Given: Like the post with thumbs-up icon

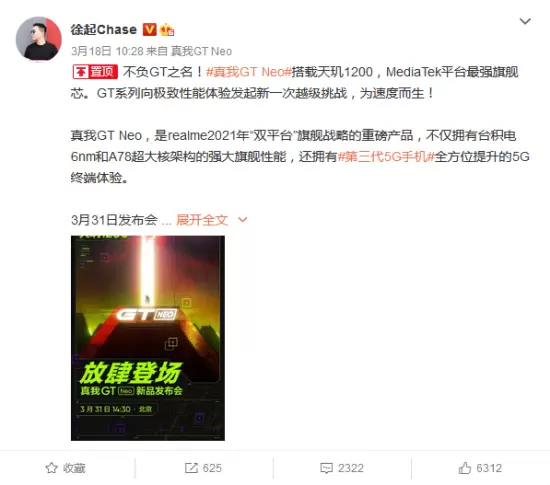Looking at the screenshot, I should [465, 468].
